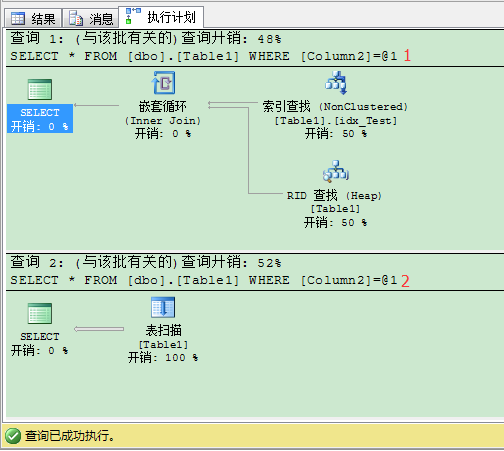Click the green success check icon
Viewport: 504px width, 451px height.
13,436
